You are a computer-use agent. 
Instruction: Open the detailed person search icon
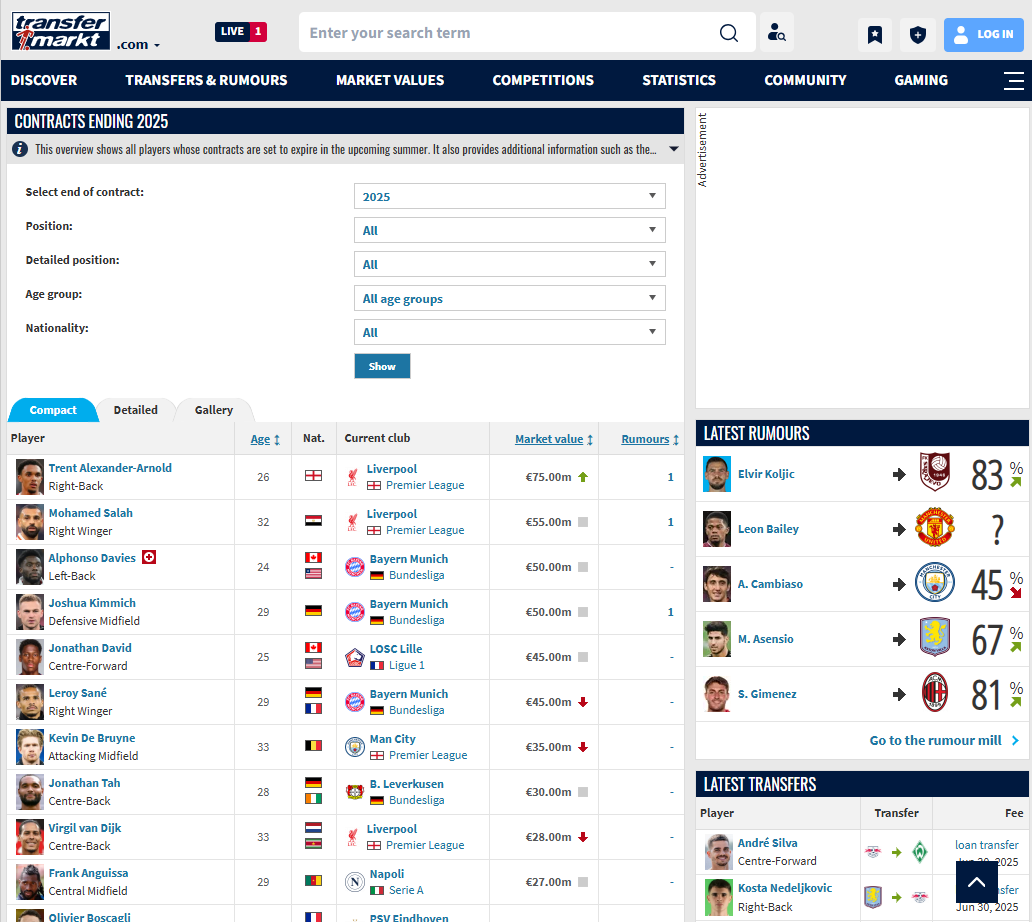click(777, 32)
